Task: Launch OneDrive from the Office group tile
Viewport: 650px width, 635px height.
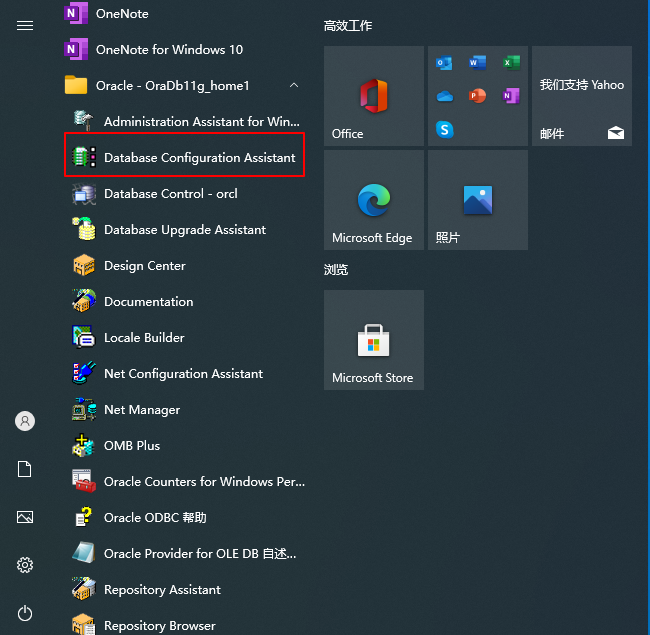Action: tap(444, 96)
